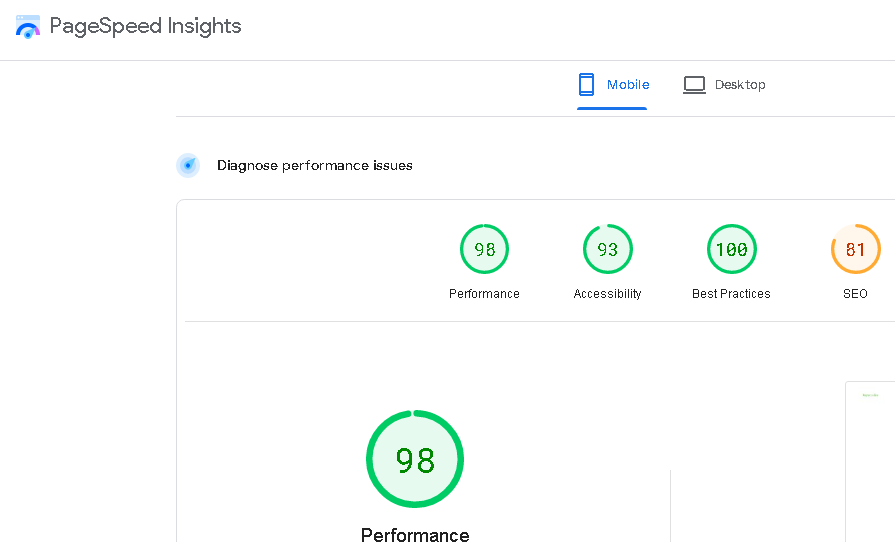The image size is (895, 542).
Task: Jump to SEO score gauge 81
Action: coord(856,249)
